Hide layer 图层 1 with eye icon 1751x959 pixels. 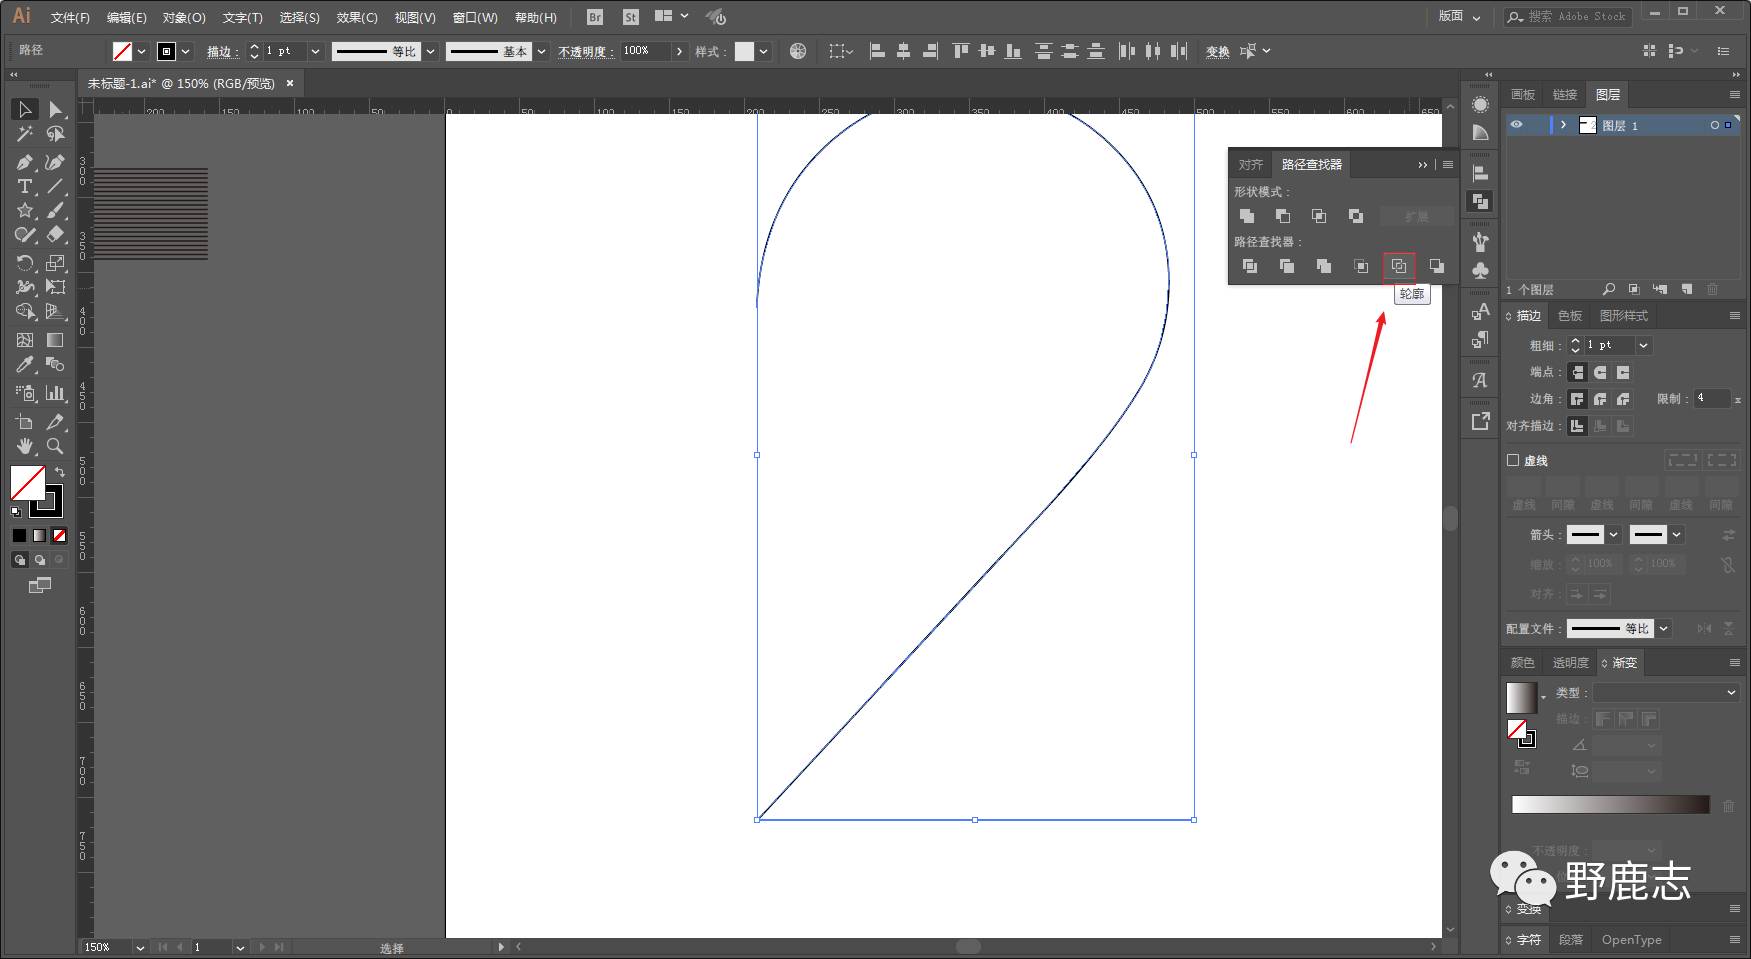1516,125
